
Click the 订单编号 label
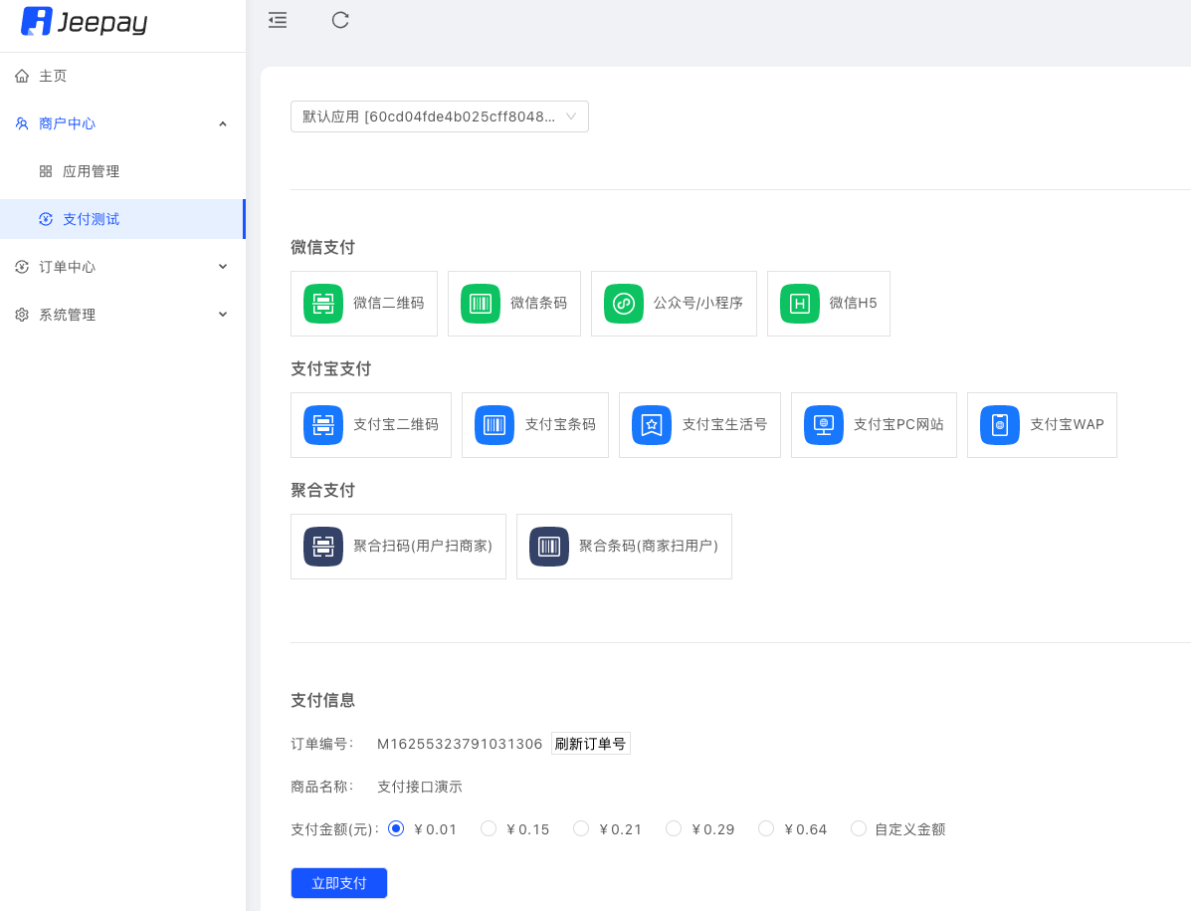(x=322, y=744)
